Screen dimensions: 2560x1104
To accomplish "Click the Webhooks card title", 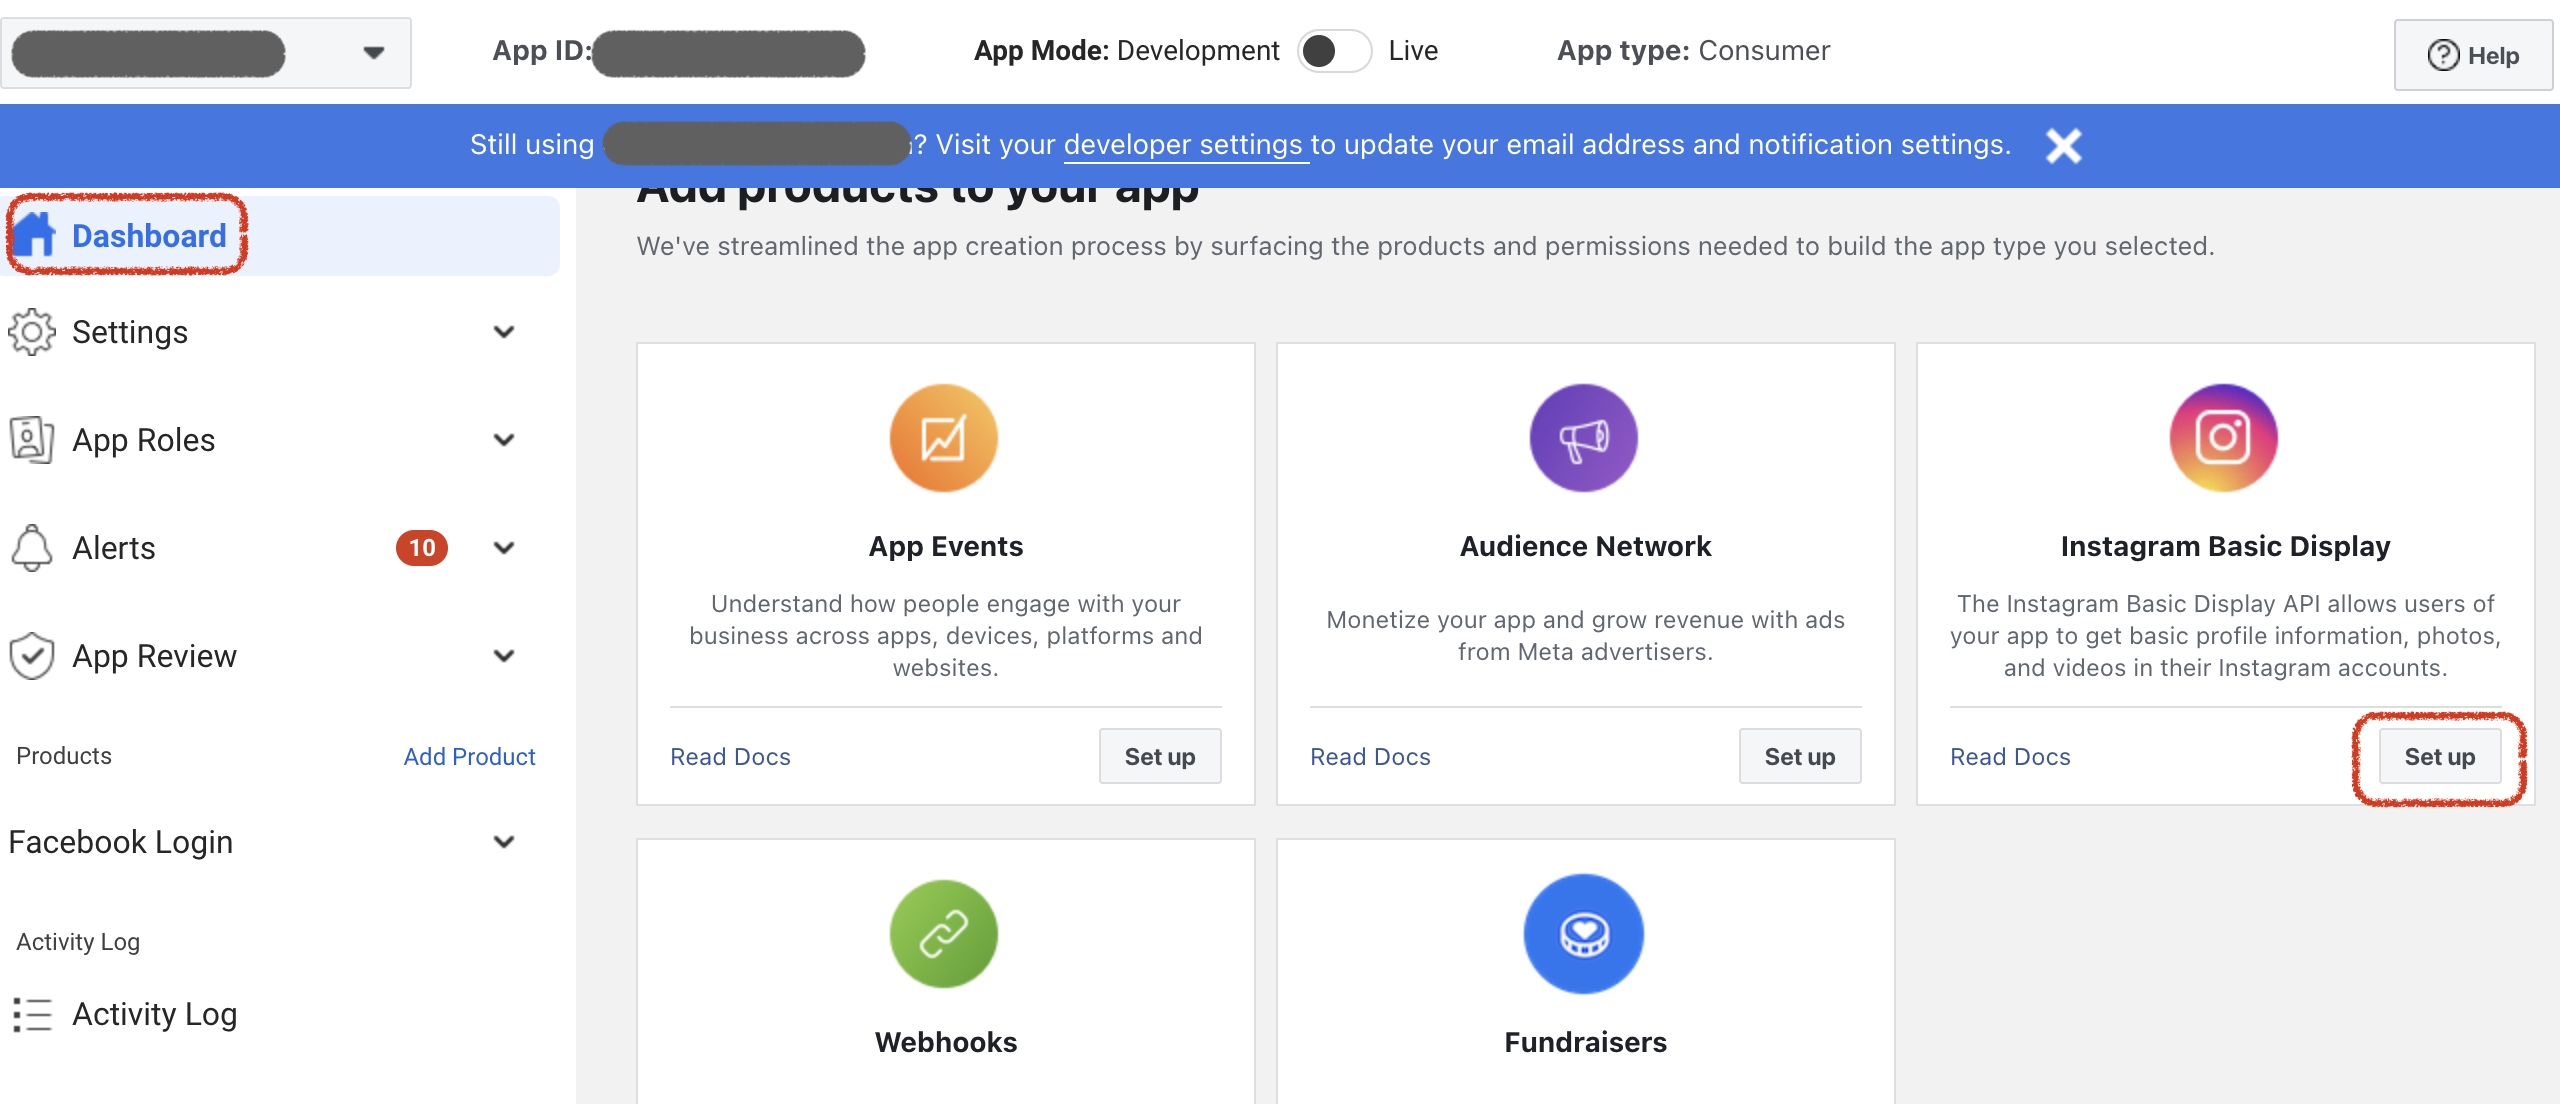I will pos(946,1042).
